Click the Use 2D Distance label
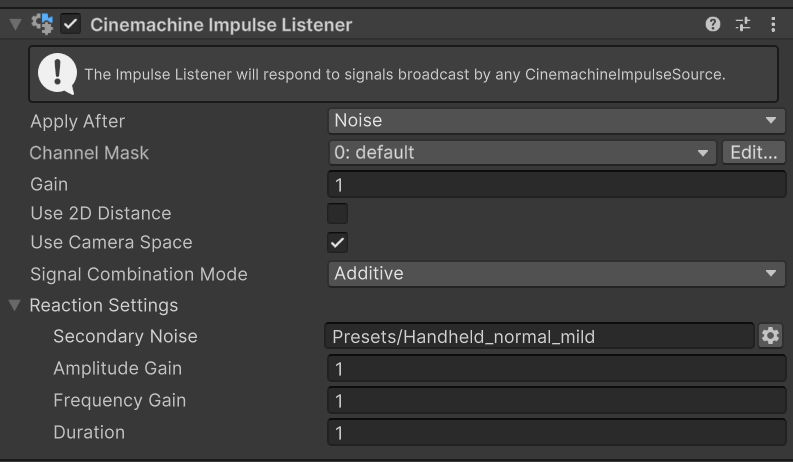The width and height of the screenshot is (793, 462). click(101, 213)
